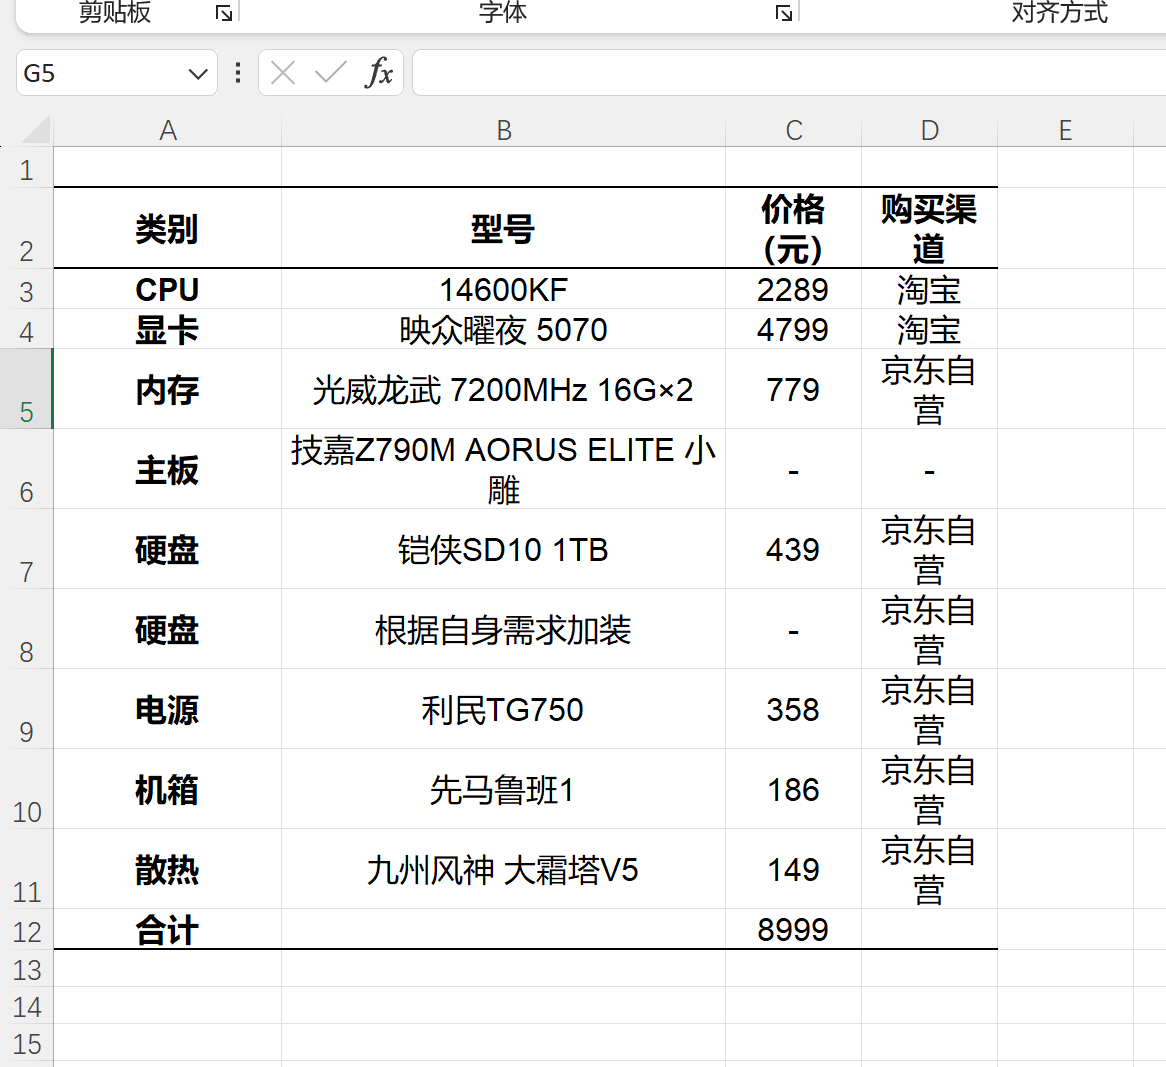
Task: Select the price cell 4799
Action: pos(793,329)
